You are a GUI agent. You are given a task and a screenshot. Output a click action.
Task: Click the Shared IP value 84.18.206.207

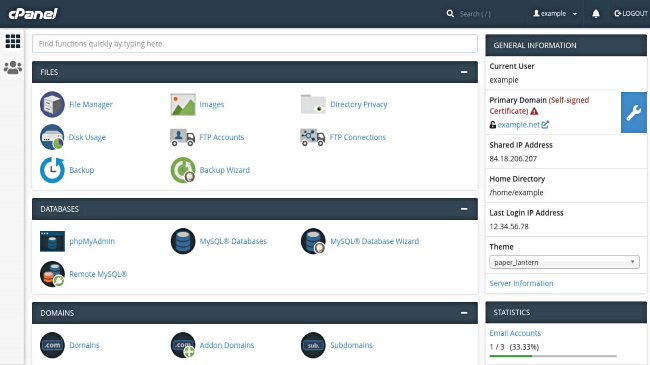pyautogui.click(x=513, y=159)
